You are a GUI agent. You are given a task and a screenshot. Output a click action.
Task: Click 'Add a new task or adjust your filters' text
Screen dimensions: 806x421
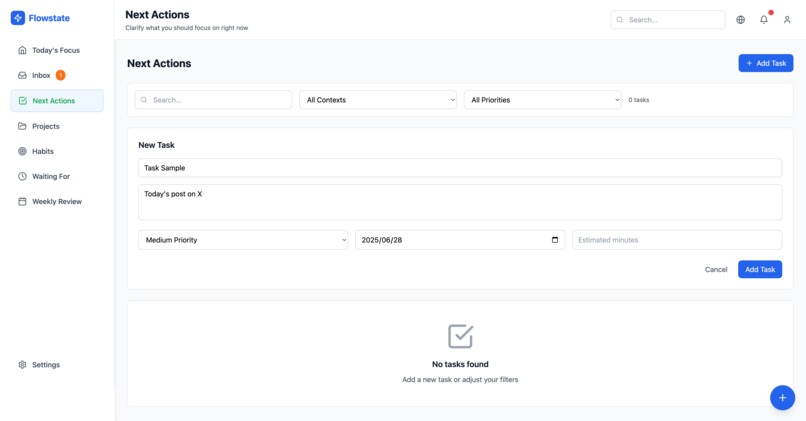[x=460, y=379]
